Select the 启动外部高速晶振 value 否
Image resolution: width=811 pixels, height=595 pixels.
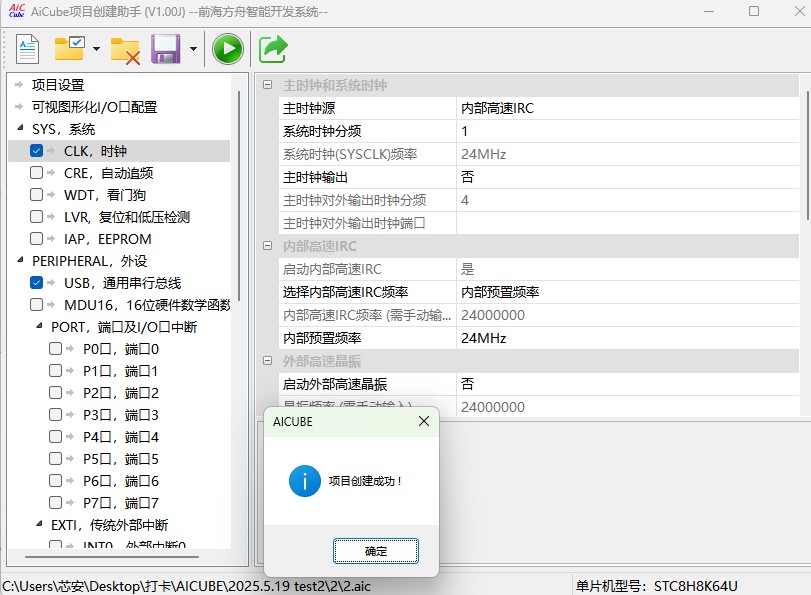(x=627, y=384)
